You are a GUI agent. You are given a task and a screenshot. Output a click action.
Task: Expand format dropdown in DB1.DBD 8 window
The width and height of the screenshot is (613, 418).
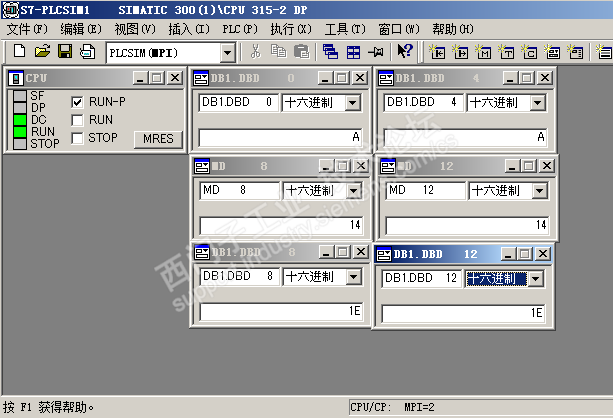point(353,277)
